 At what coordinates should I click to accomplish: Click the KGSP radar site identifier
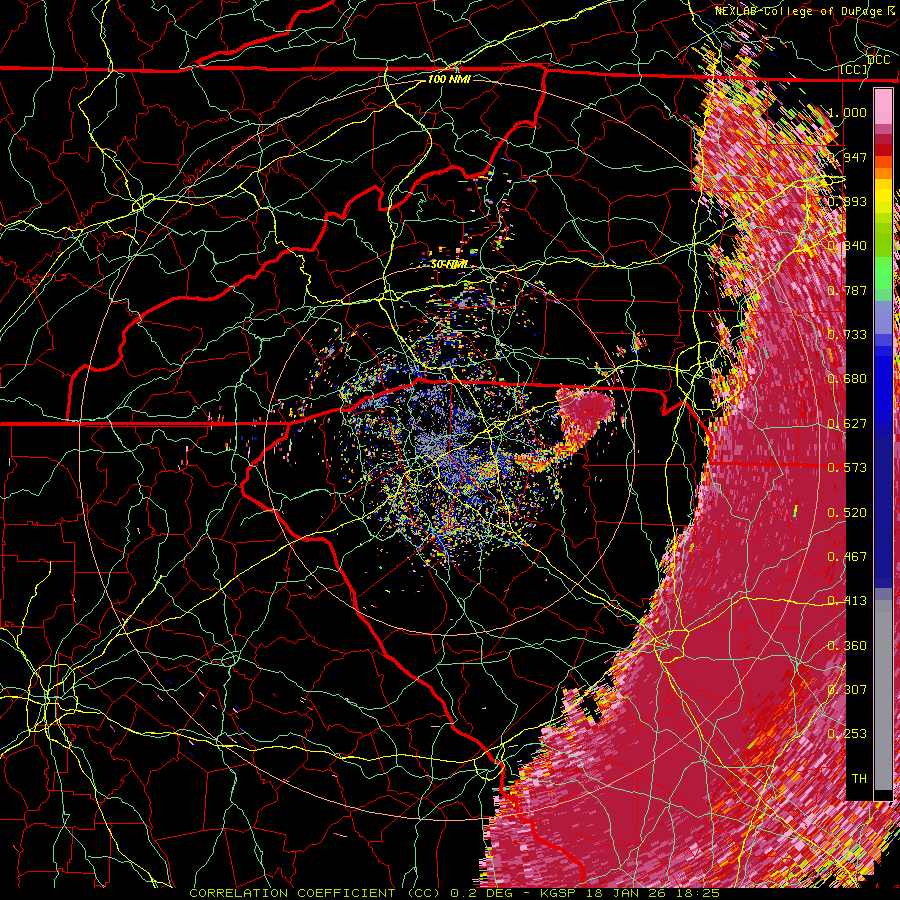[x=559, y=893]
